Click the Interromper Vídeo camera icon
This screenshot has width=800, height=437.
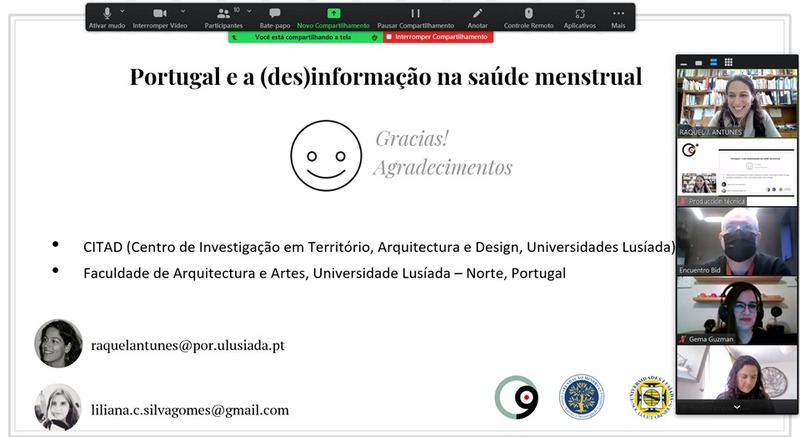[160, 14]
